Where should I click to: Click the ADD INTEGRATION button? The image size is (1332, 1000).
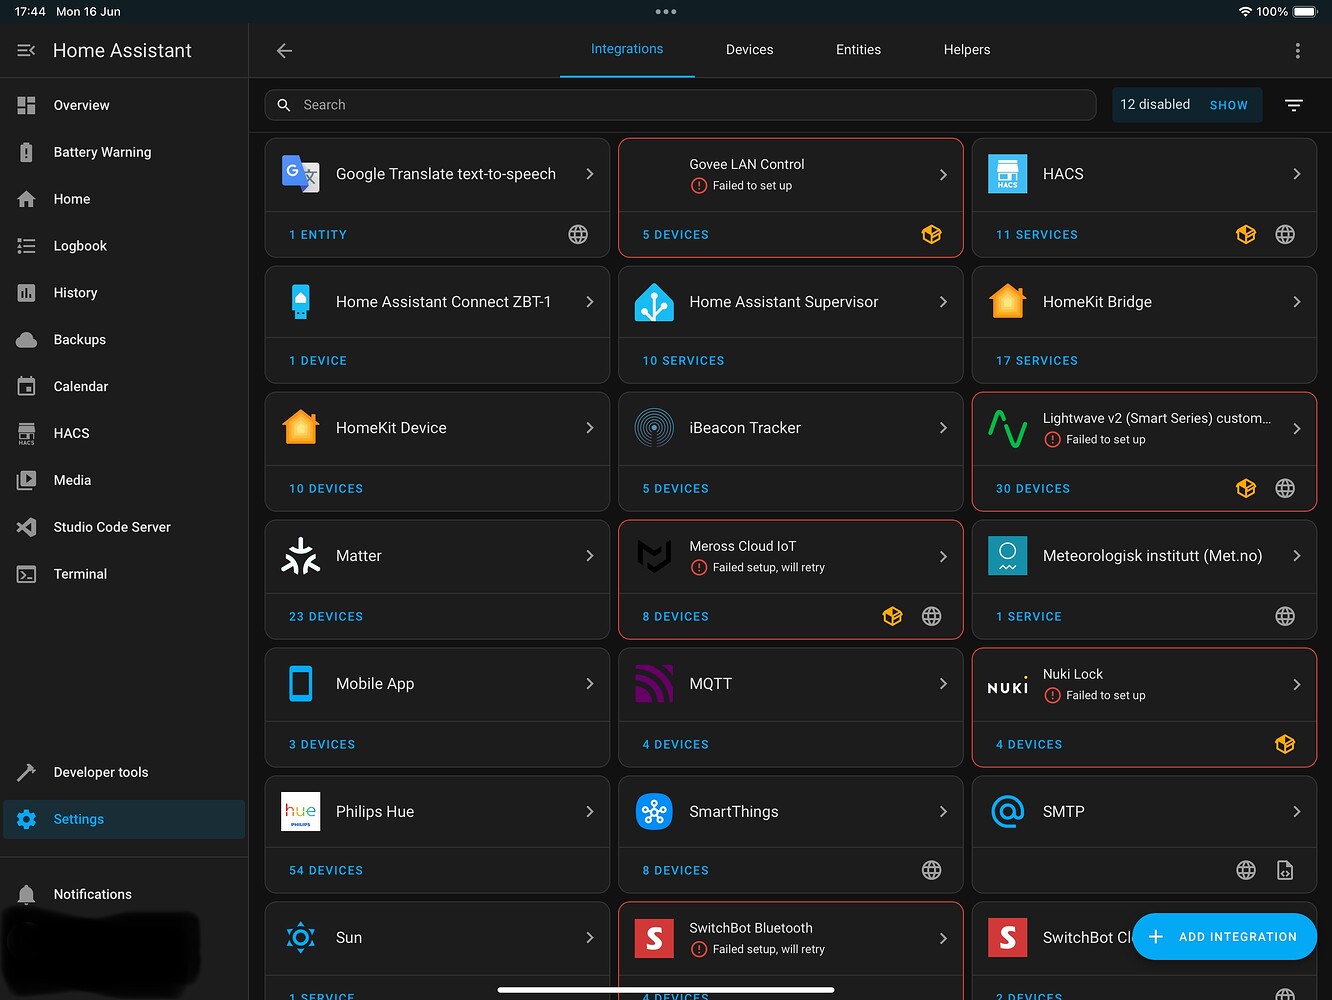click(1224, 937)
